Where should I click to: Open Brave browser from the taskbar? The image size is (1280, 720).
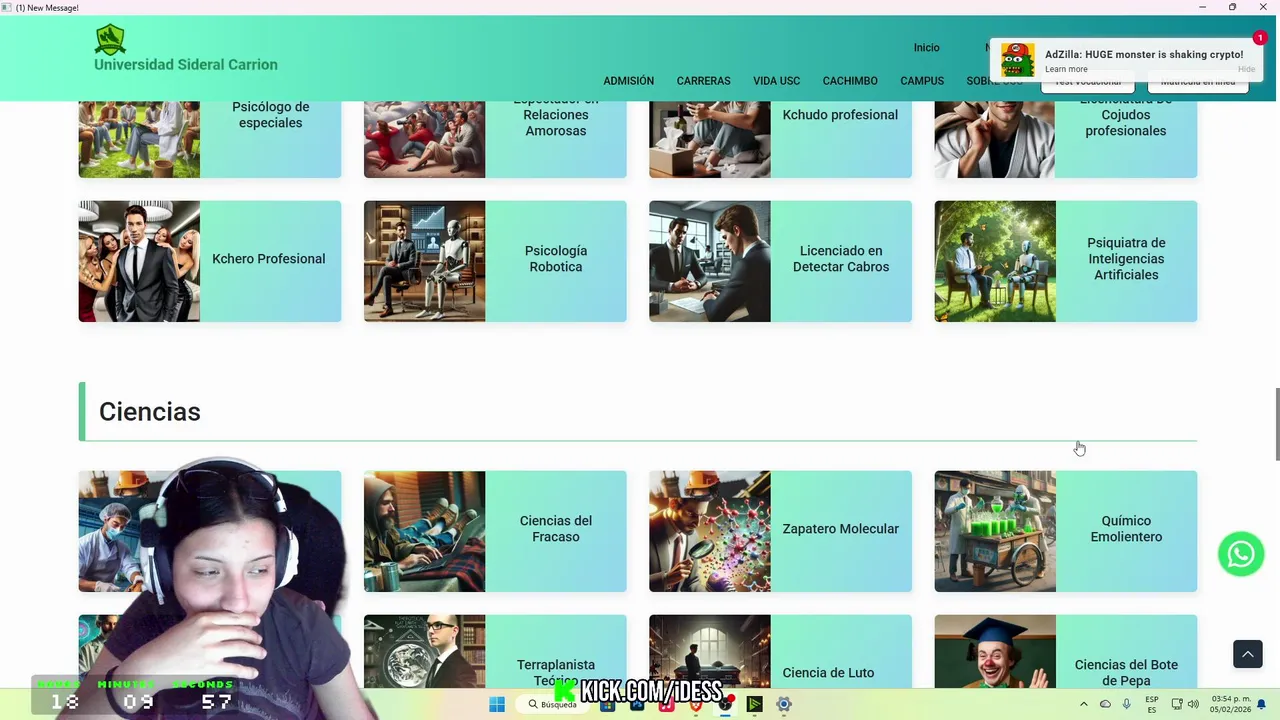point(695,704)
